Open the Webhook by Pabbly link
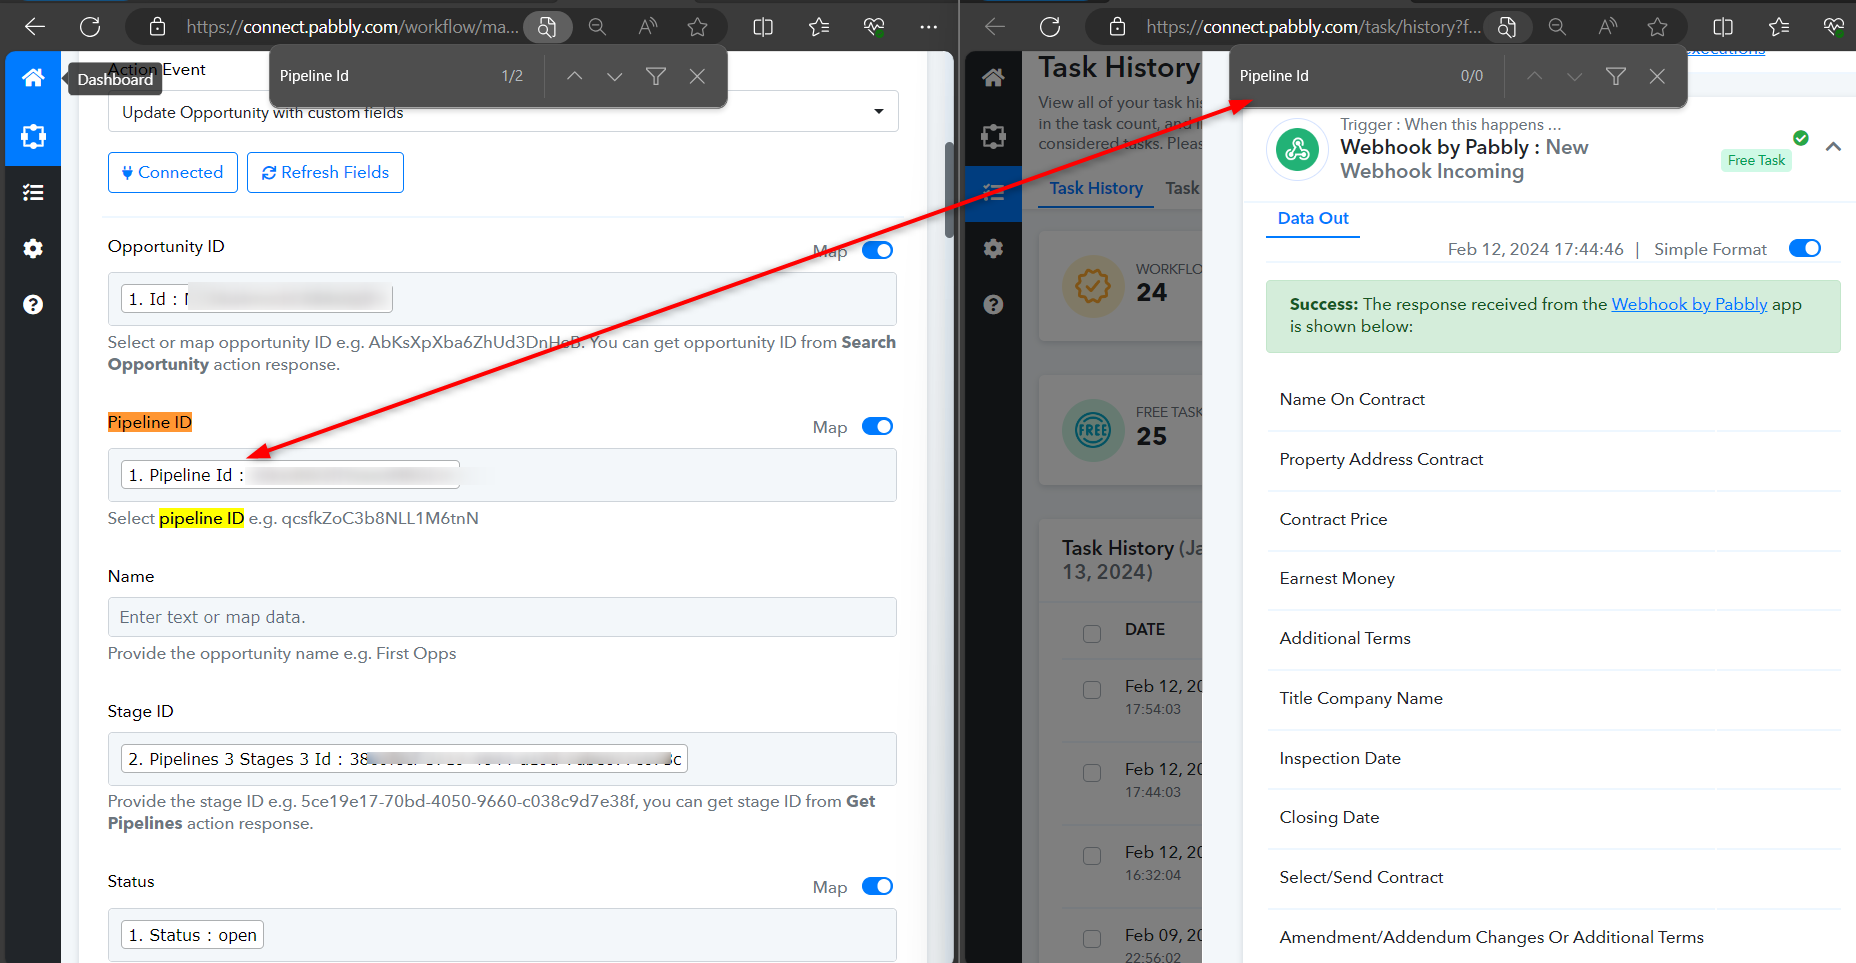This screenshot has height=963, width=1856. click(1689, 304)
